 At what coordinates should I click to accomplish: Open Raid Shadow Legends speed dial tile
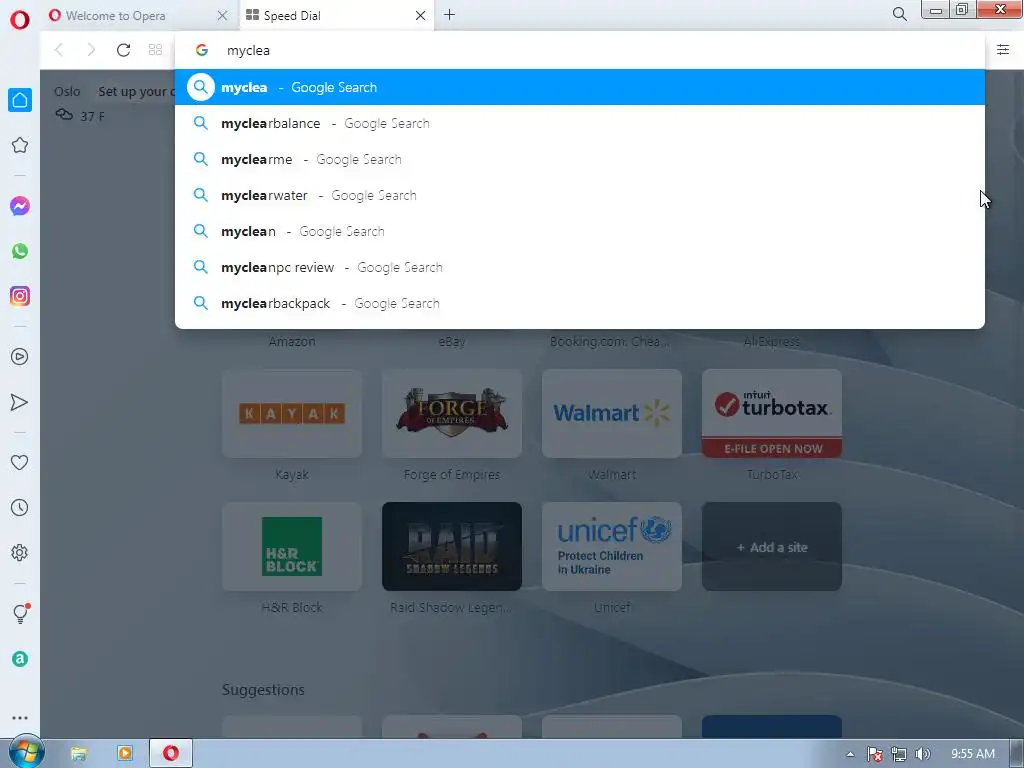tap(452, 547)
